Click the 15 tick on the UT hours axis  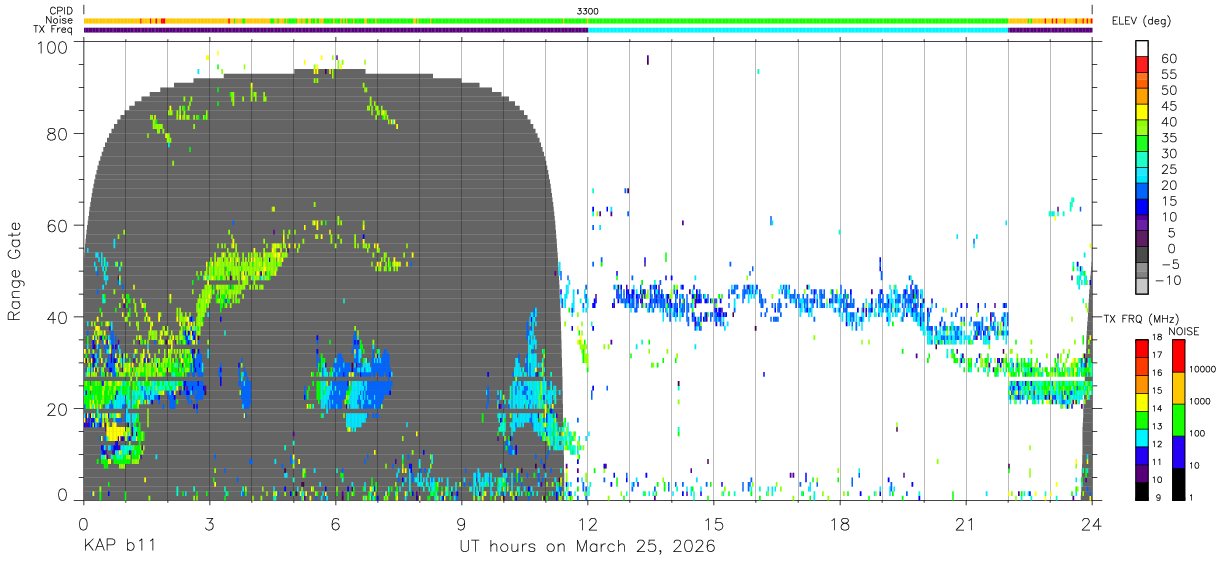click(x=713, y=523)
